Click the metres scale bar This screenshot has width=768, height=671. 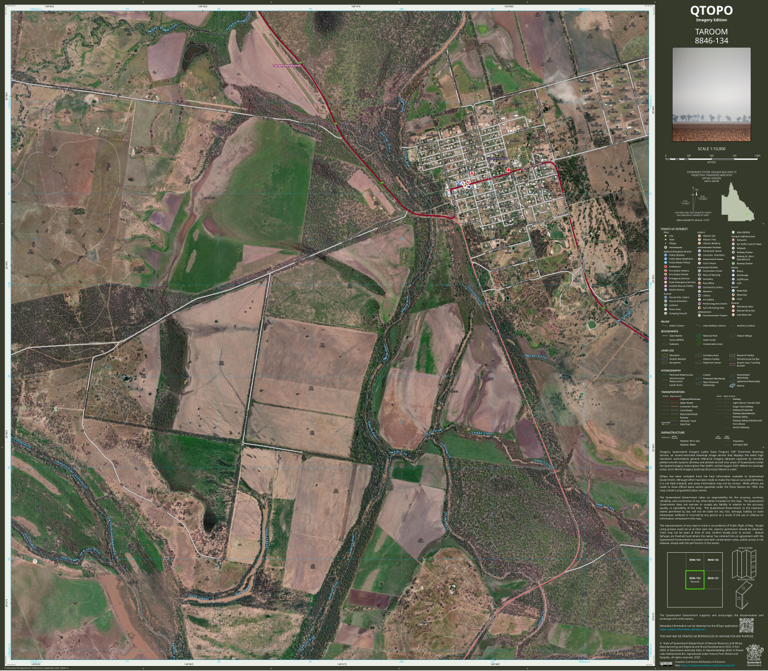(711, 159)
